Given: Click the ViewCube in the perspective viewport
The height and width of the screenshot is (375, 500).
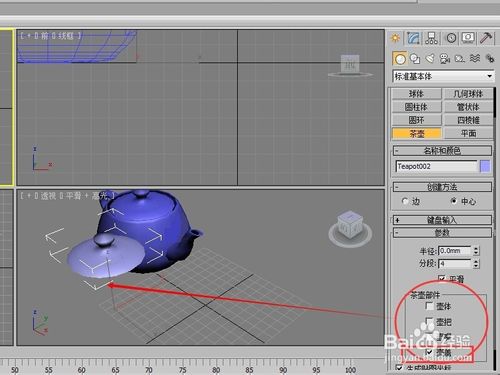Looking at the screenshot, I should click(x=349, y=225).
